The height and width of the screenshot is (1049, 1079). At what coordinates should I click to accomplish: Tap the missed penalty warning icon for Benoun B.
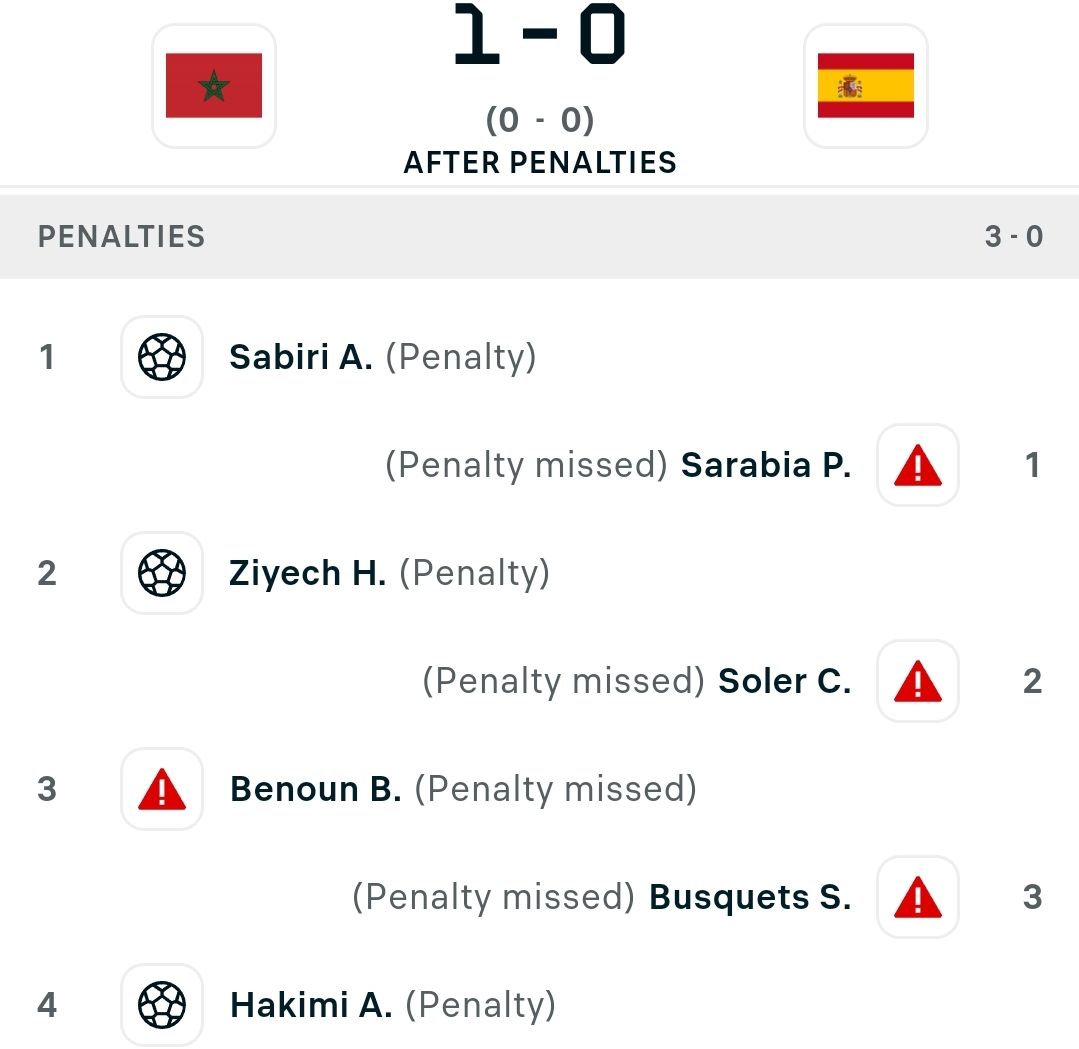pyautogui.click(x=162, y=789)
